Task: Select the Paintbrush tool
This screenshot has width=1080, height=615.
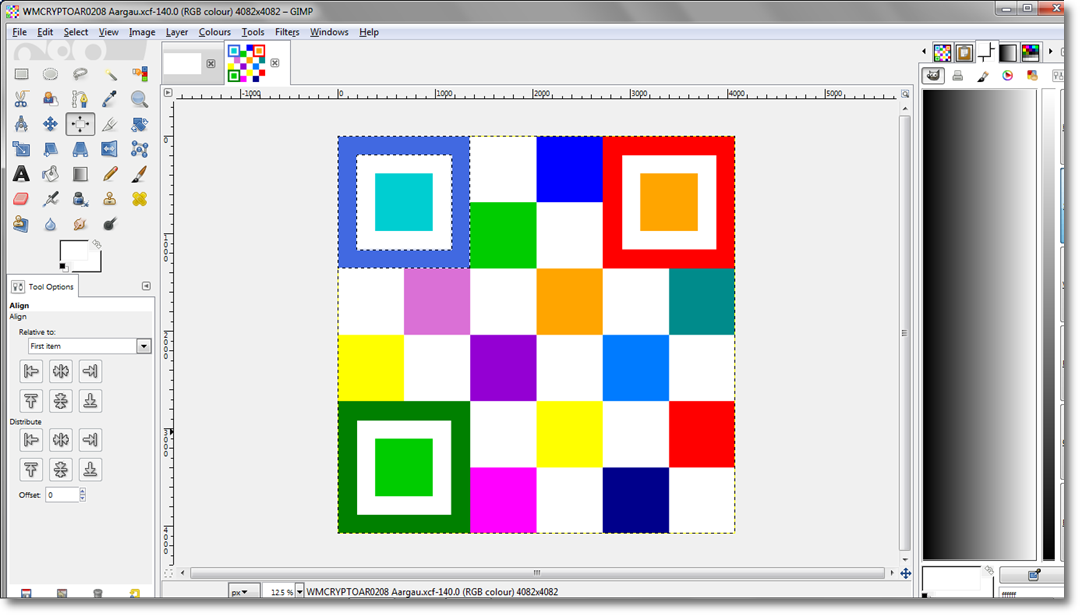Action: (x=140, y=174)
